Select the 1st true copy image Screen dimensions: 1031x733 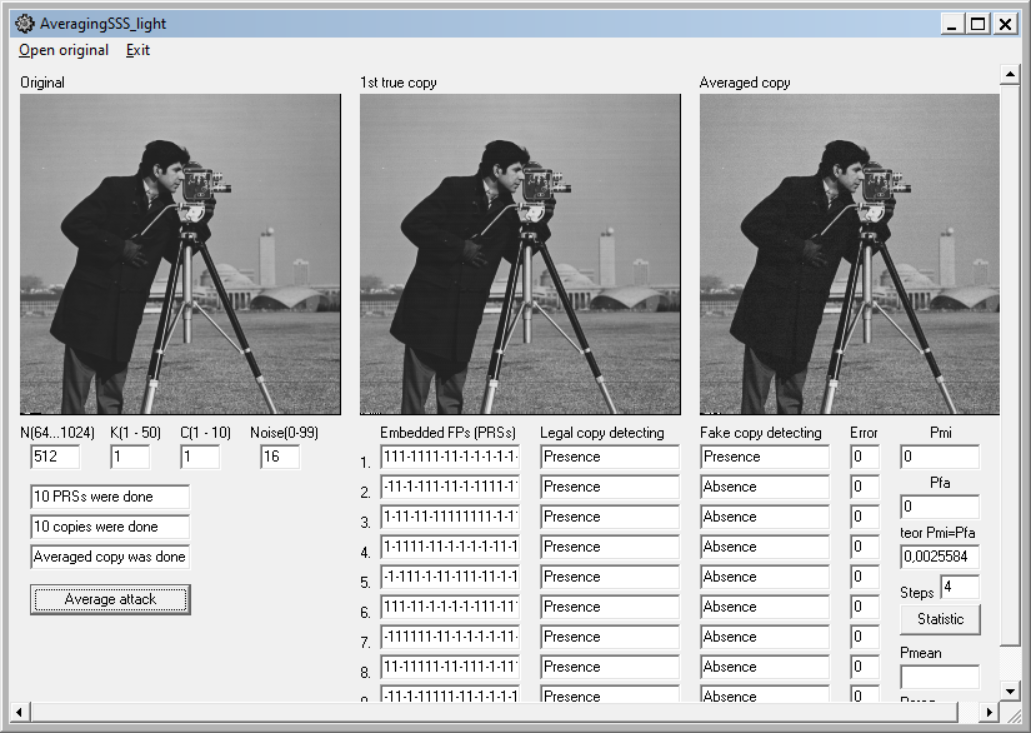520,254
